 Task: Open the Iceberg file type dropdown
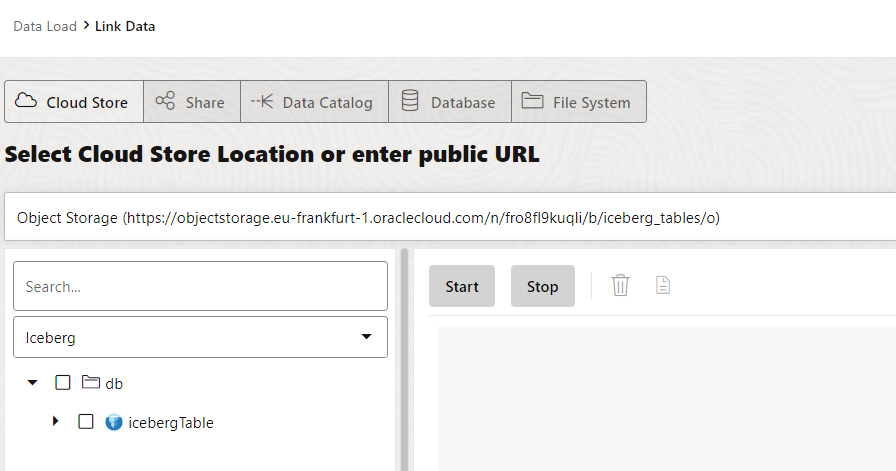[200, 338]
